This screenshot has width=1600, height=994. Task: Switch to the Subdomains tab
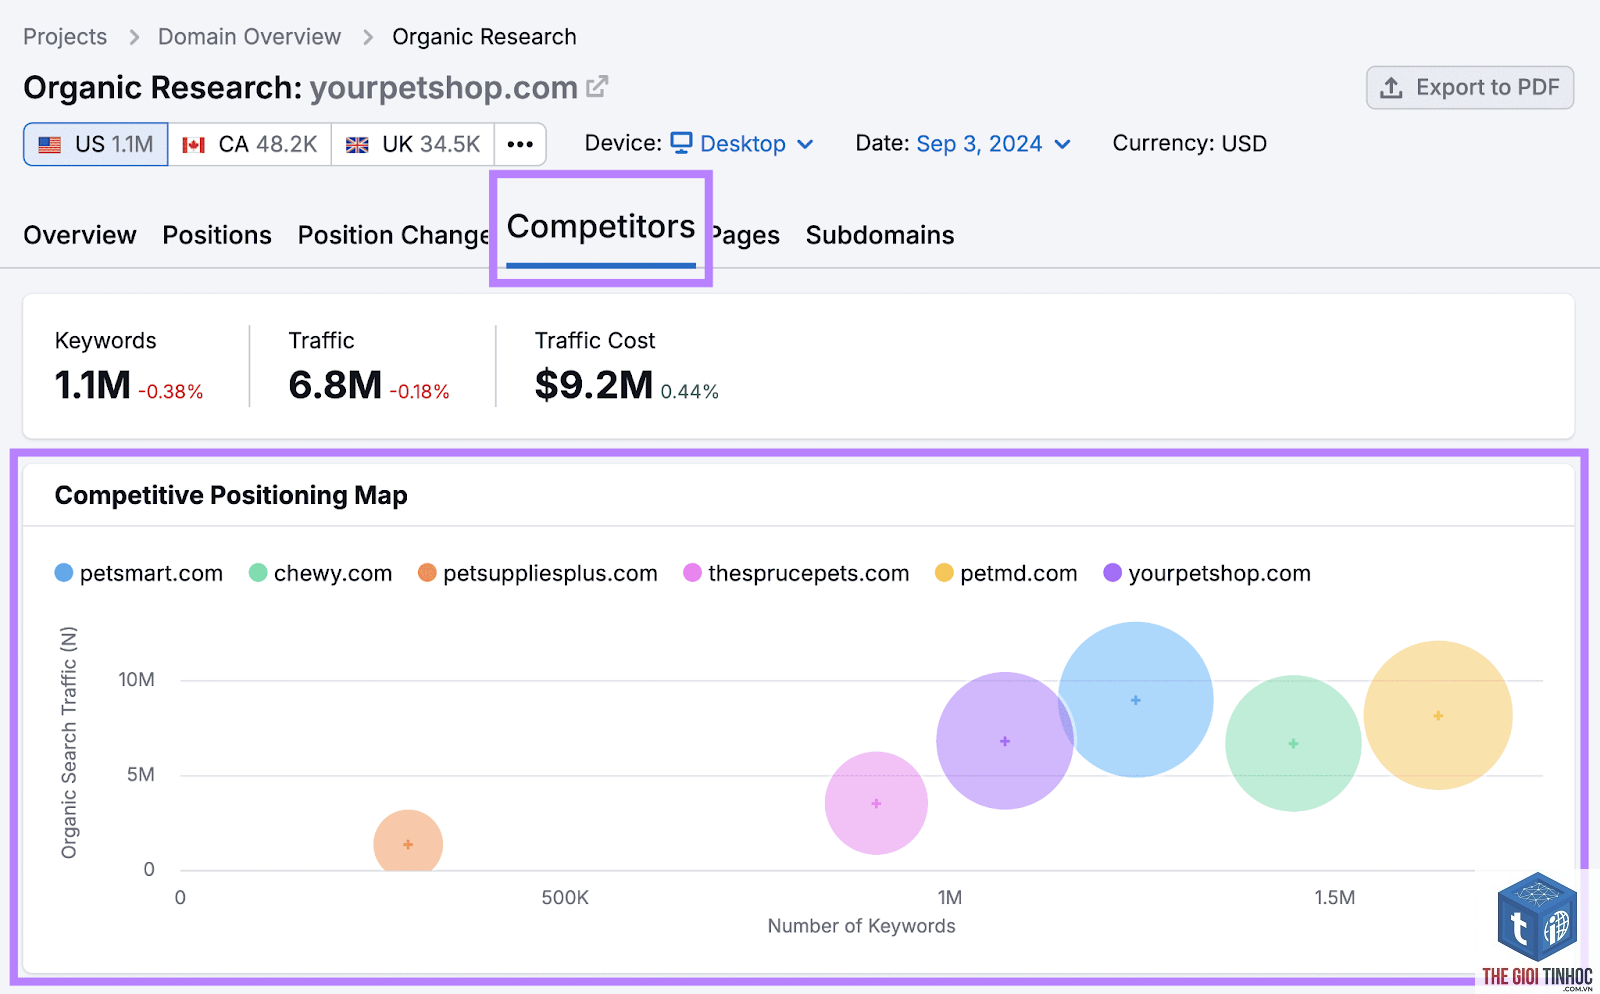[880, 235]
